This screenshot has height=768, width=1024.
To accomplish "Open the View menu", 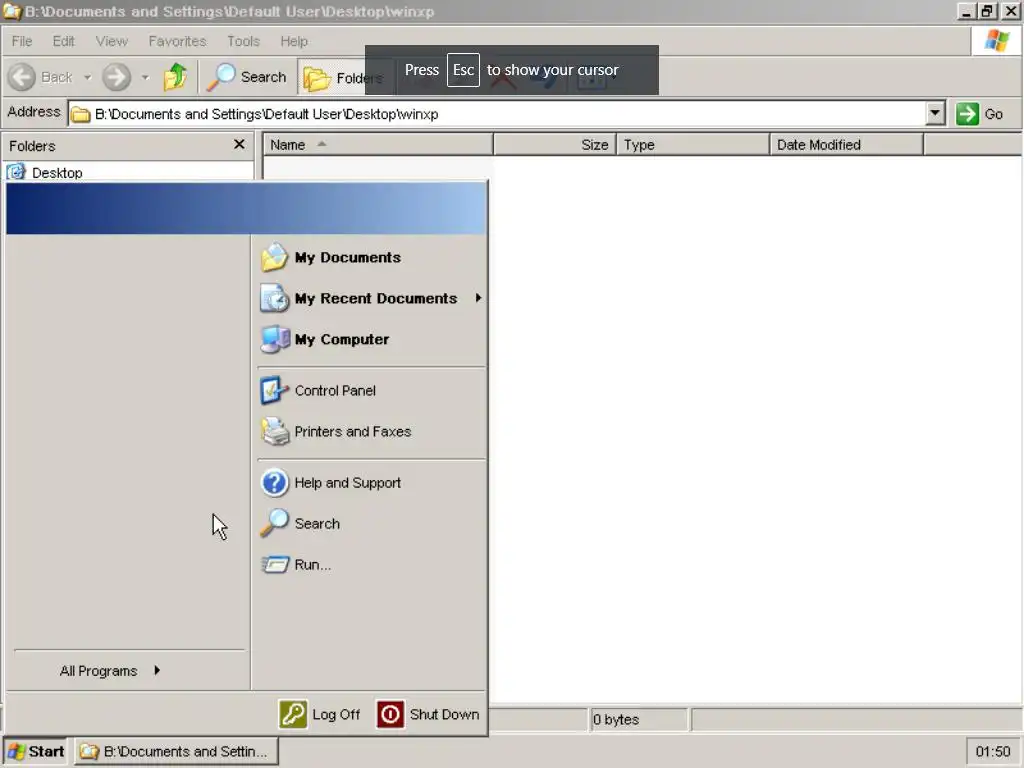I will (112, 41).
